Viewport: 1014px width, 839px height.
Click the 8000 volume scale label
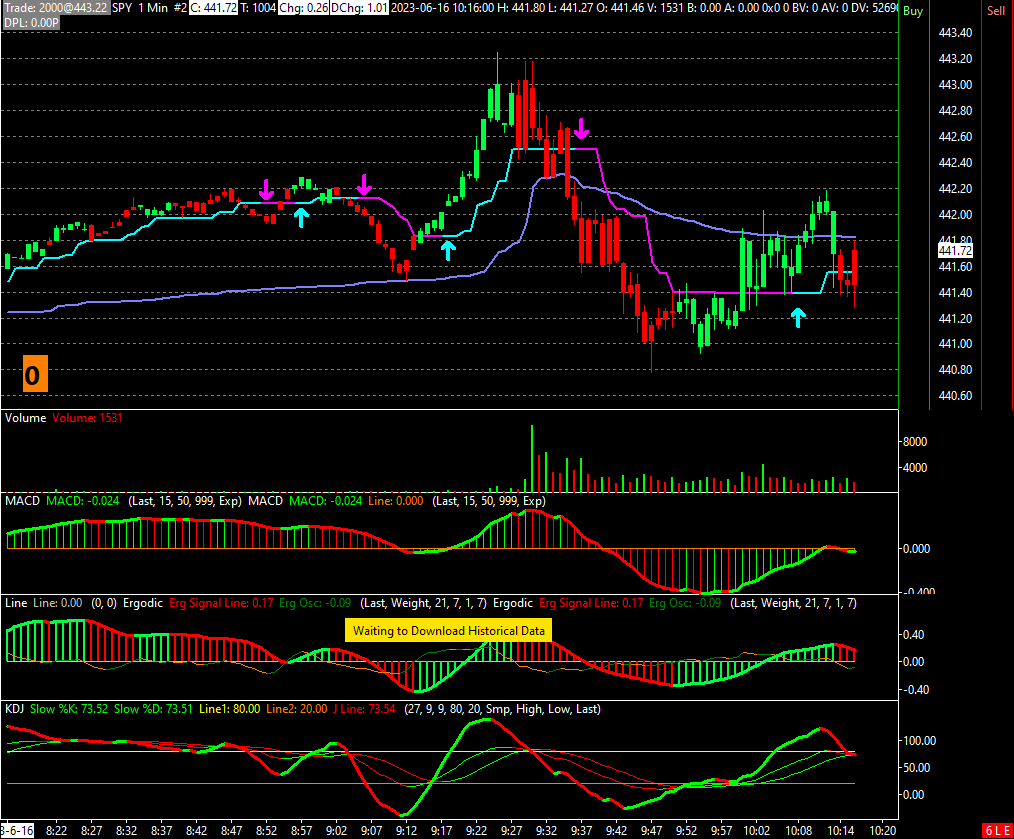point(914,442)
